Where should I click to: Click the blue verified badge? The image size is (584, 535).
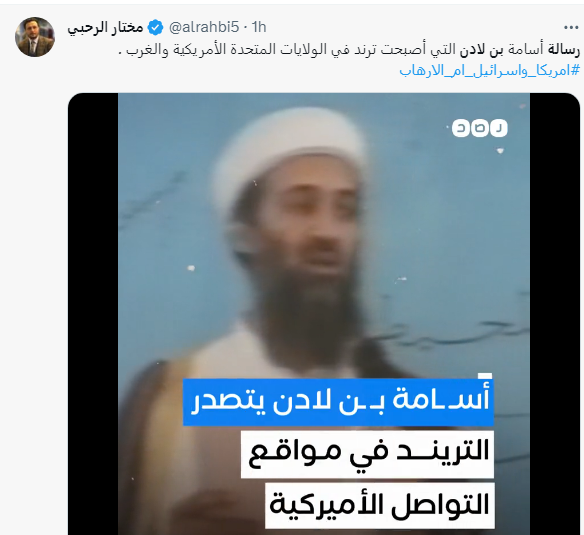coord(156,28)
